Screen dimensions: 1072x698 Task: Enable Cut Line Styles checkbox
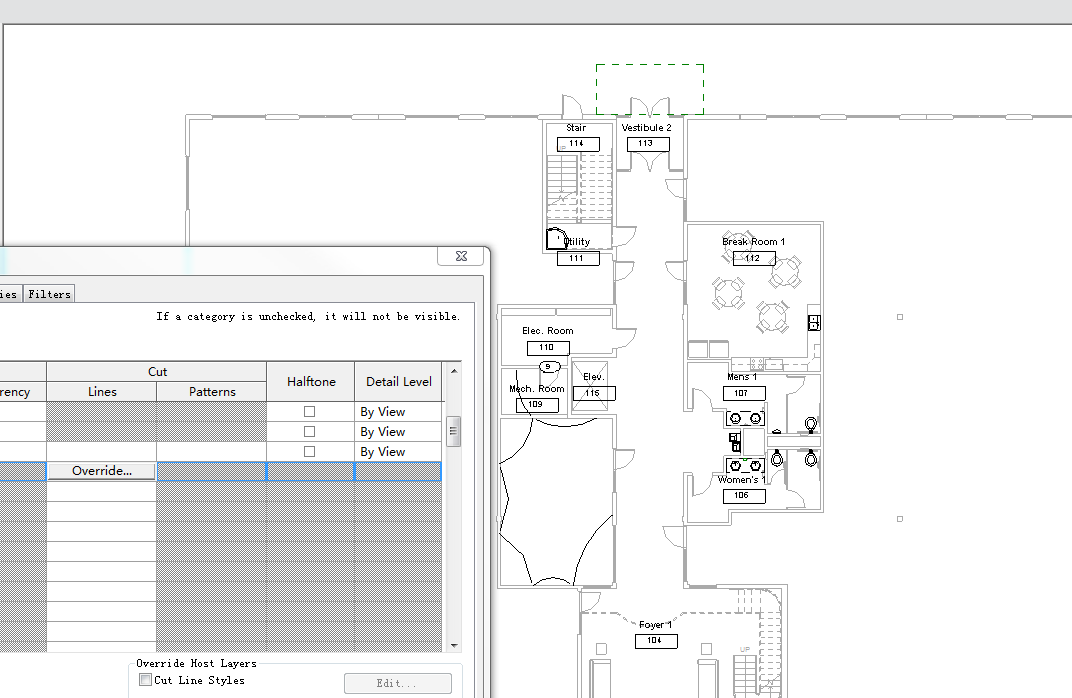[146, 680]
